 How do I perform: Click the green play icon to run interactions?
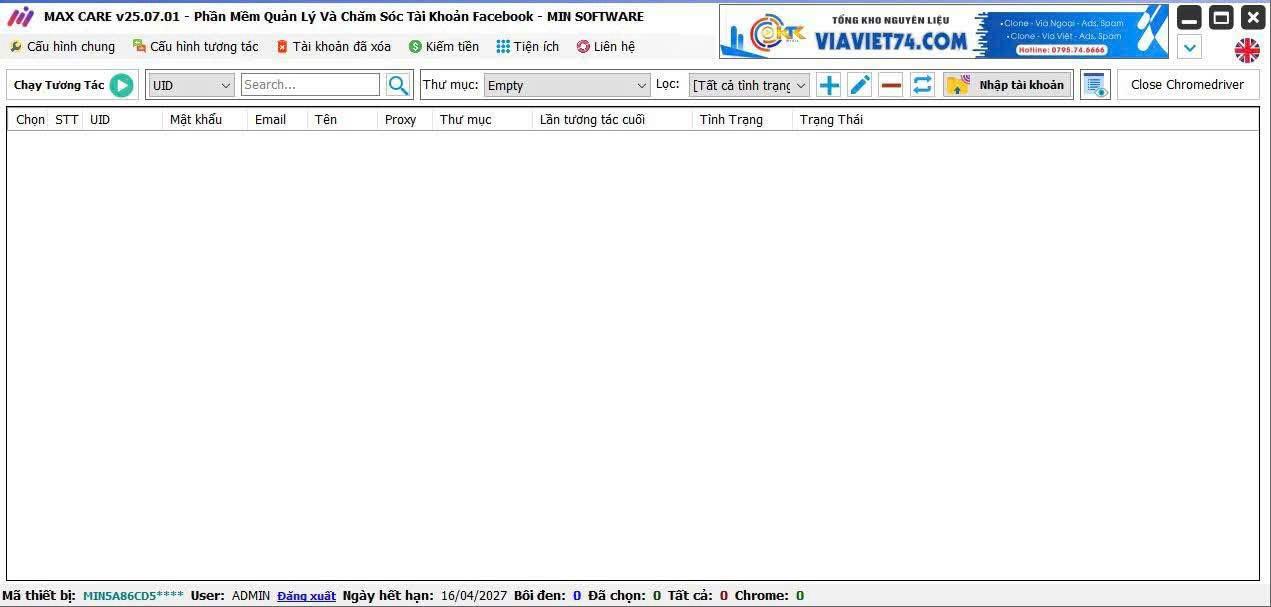(x=121, y=85)
